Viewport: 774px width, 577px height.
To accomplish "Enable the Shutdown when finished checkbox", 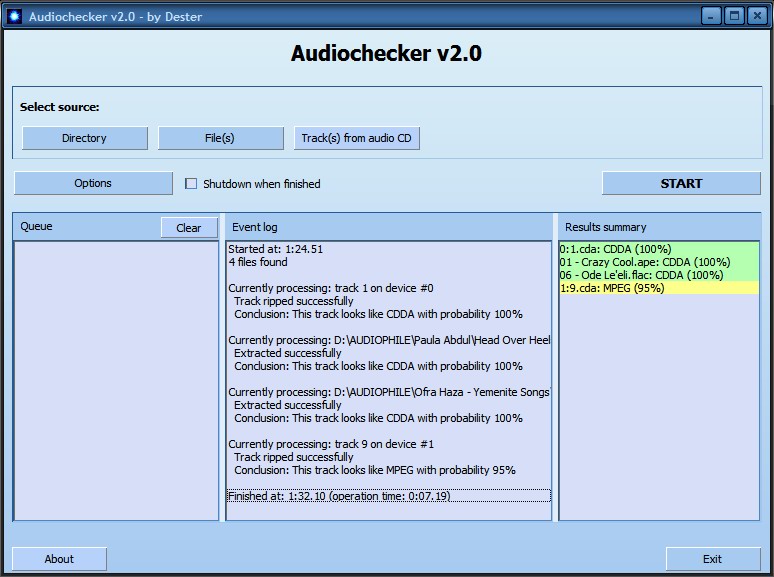I will click(x=191, y=184).
